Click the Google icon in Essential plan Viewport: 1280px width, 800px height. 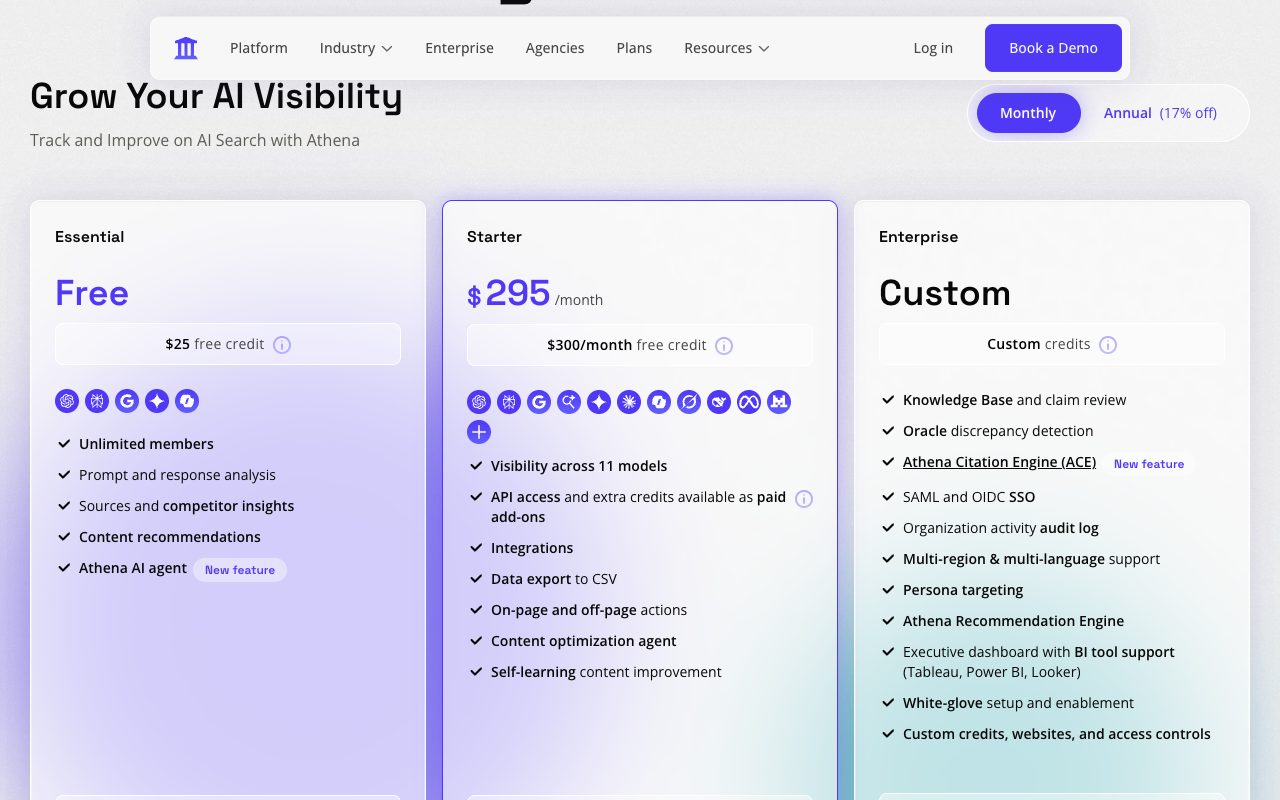[127, 401]
